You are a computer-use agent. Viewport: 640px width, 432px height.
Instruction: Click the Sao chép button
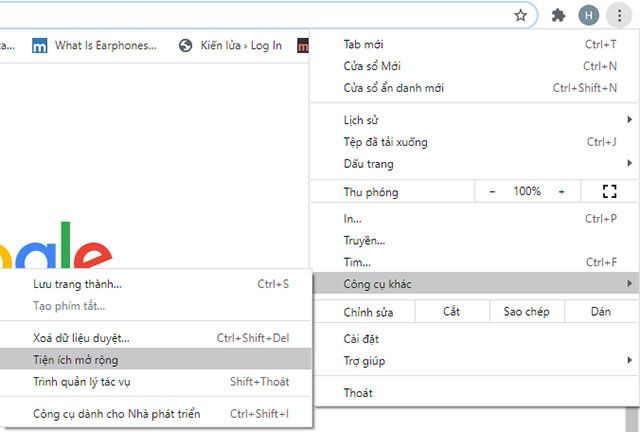pyautogui.click(x=527, y=312)
